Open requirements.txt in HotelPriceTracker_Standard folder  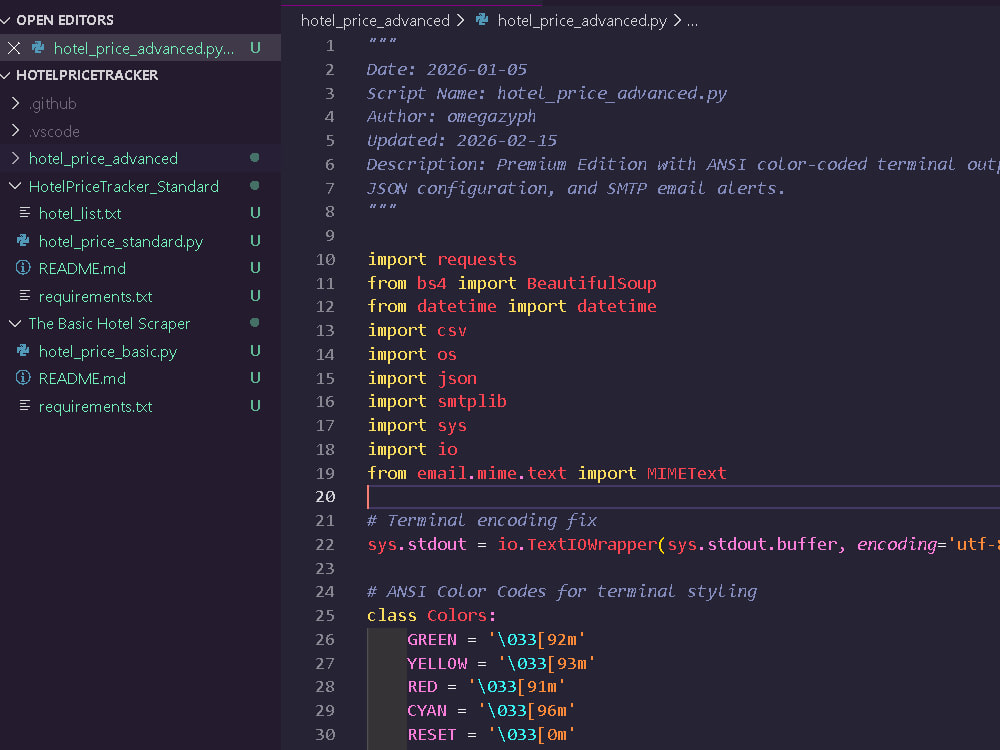point(96,297)
